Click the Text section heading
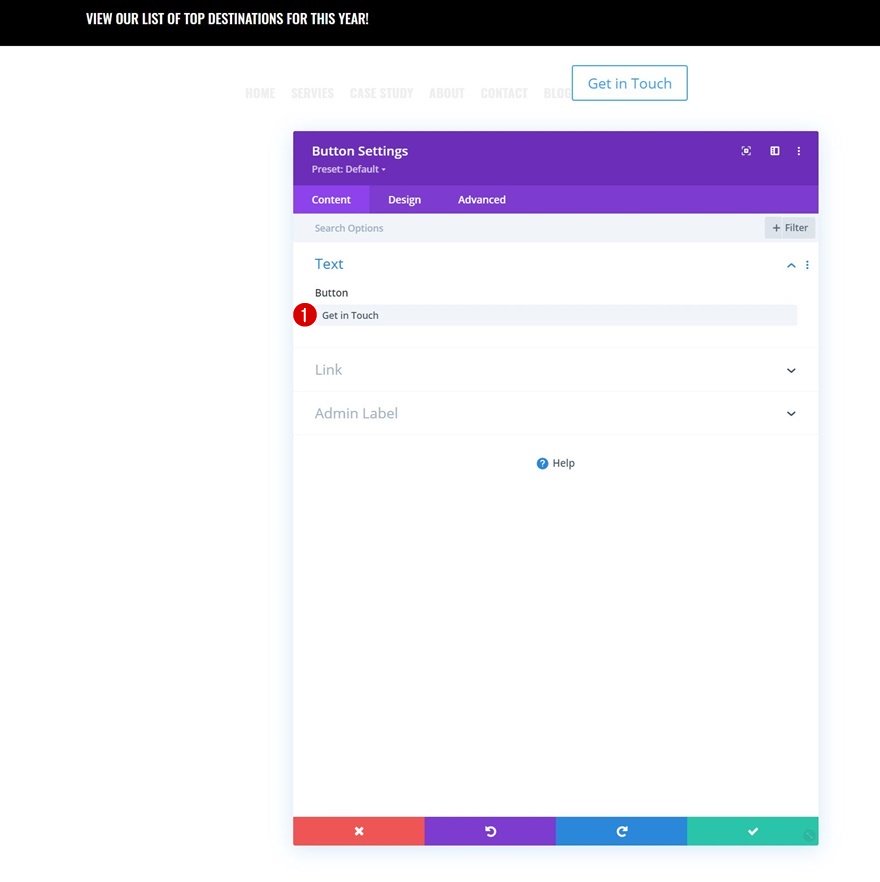880x882 pixels. tap(329, 264)
